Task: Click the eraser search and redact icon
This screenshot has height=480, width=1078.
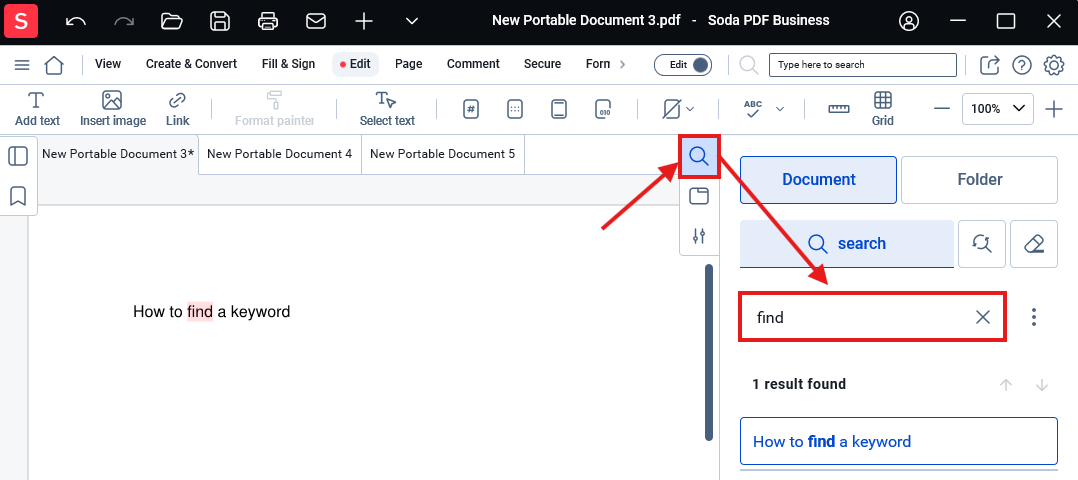Action: coord(1034,243)
